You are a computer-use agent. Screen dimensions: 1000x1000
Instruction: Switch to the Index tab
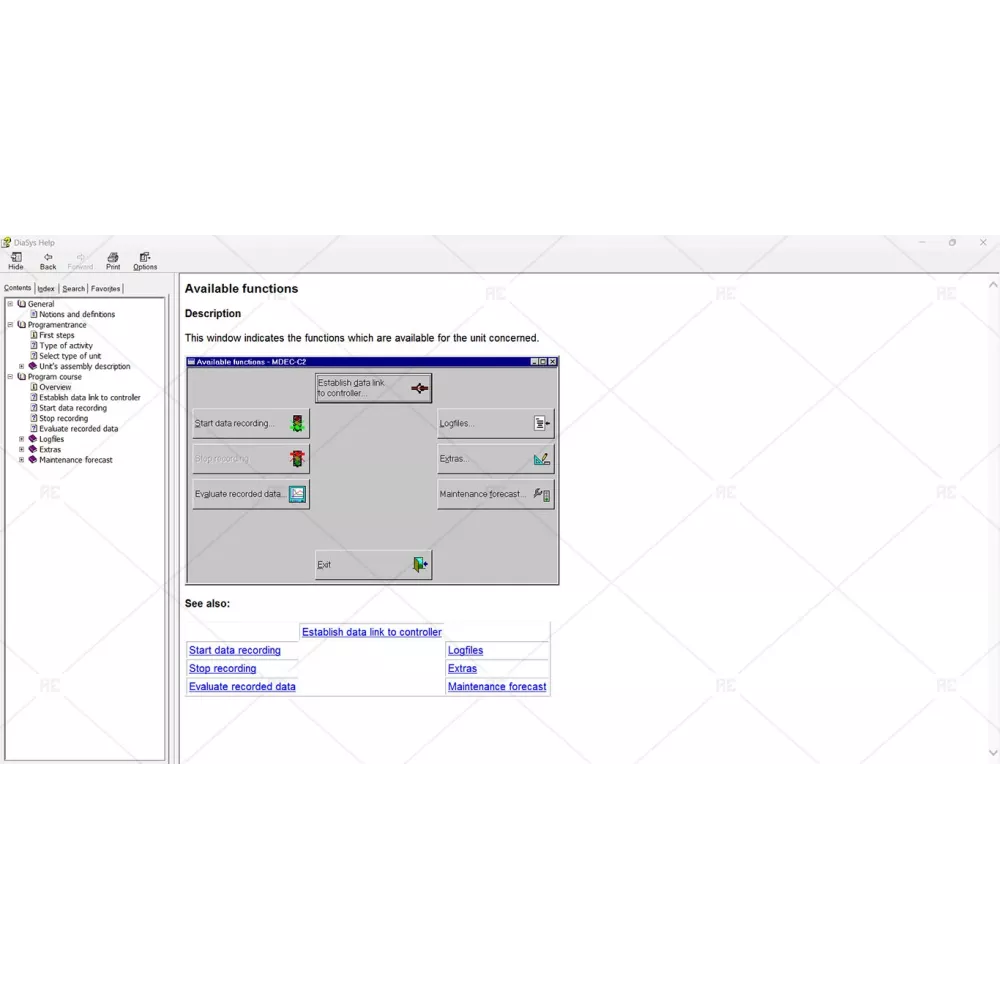[x=46, y=289]
